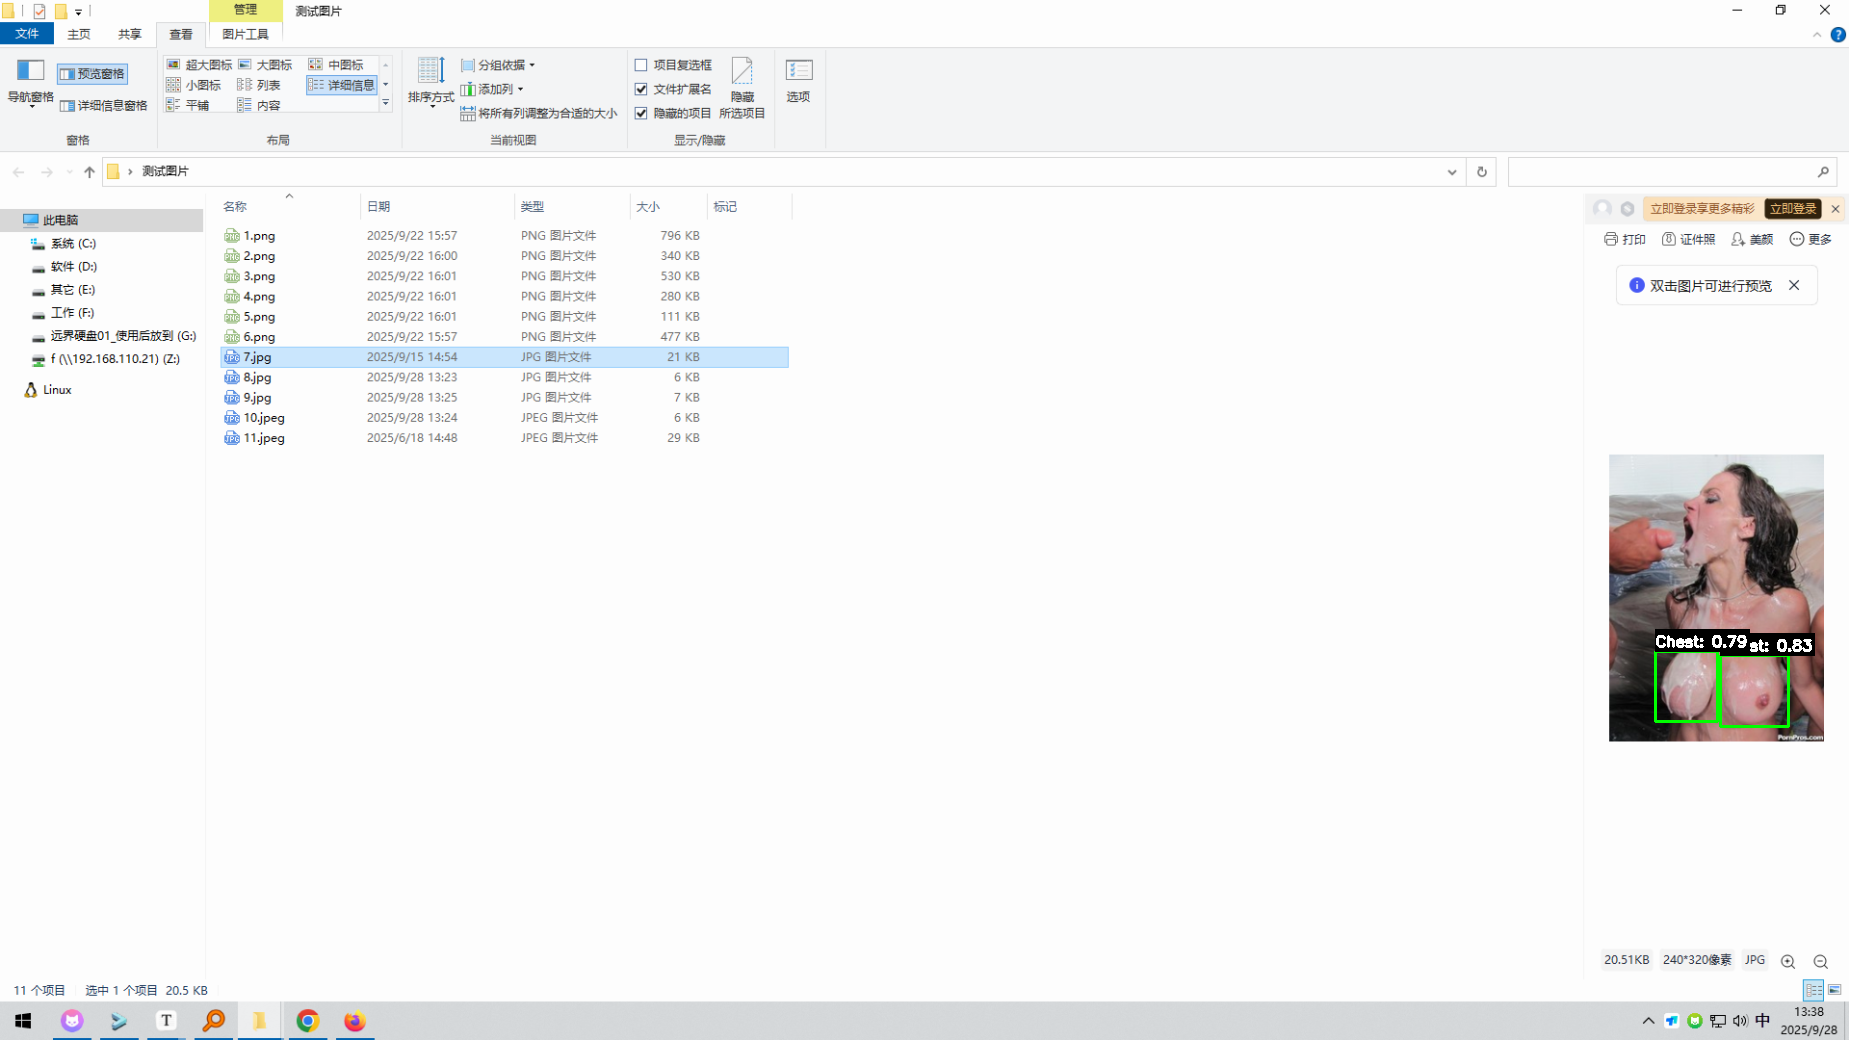Screen dimensions: 1849x1040
Task: Open the 添加列 dropdown
Action: coord(493,89)
